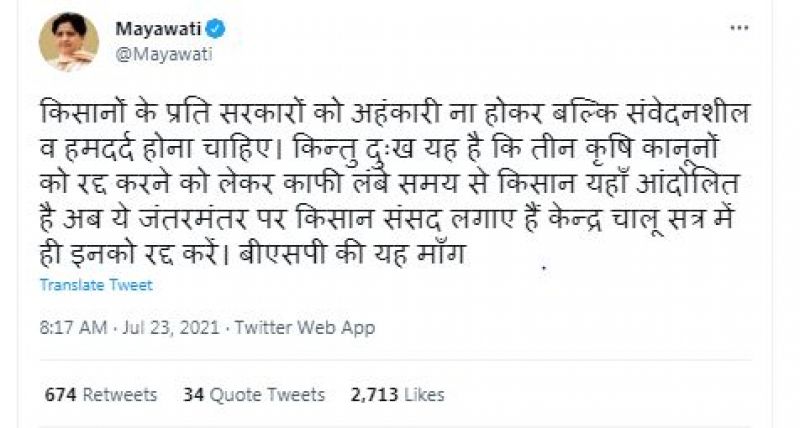The height and width of the screenshot is (428, 800).
Task: Click the number 2,713 beside Likes
Action: coord(372,394)
